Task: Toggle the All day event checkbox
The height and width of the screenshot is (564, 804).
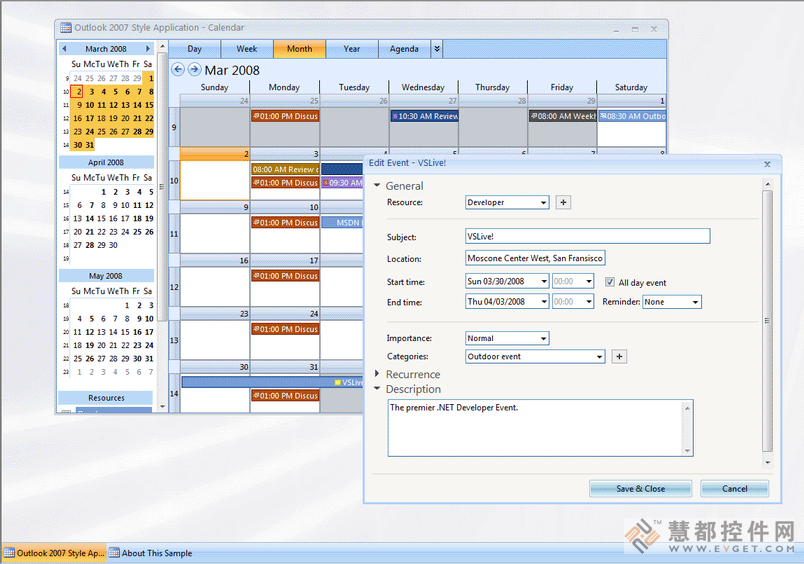Action: pos(610,282)
